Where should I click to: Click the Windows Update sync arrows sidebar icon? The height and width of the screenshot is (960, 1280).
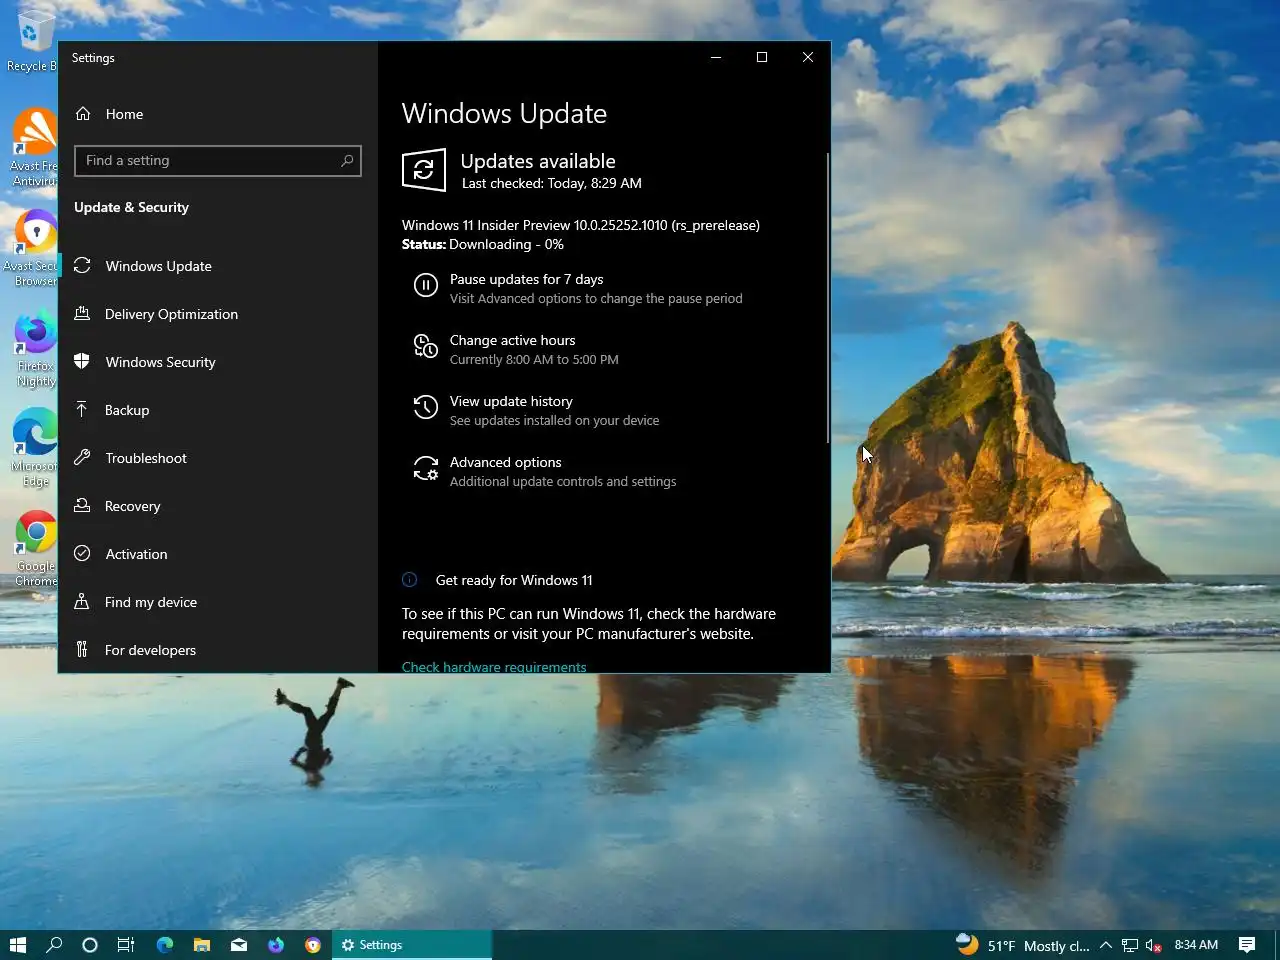click(x=82, y=266)
